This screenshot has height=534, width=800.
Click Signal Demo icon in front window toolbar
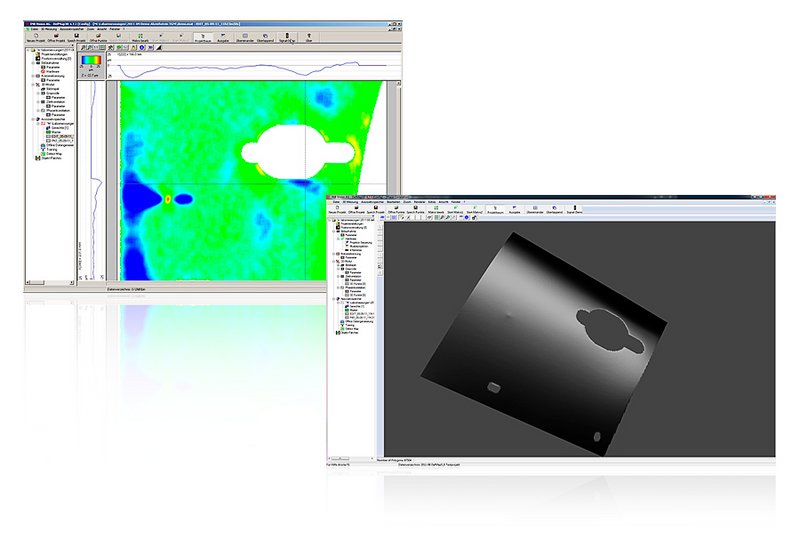[575, 208]
